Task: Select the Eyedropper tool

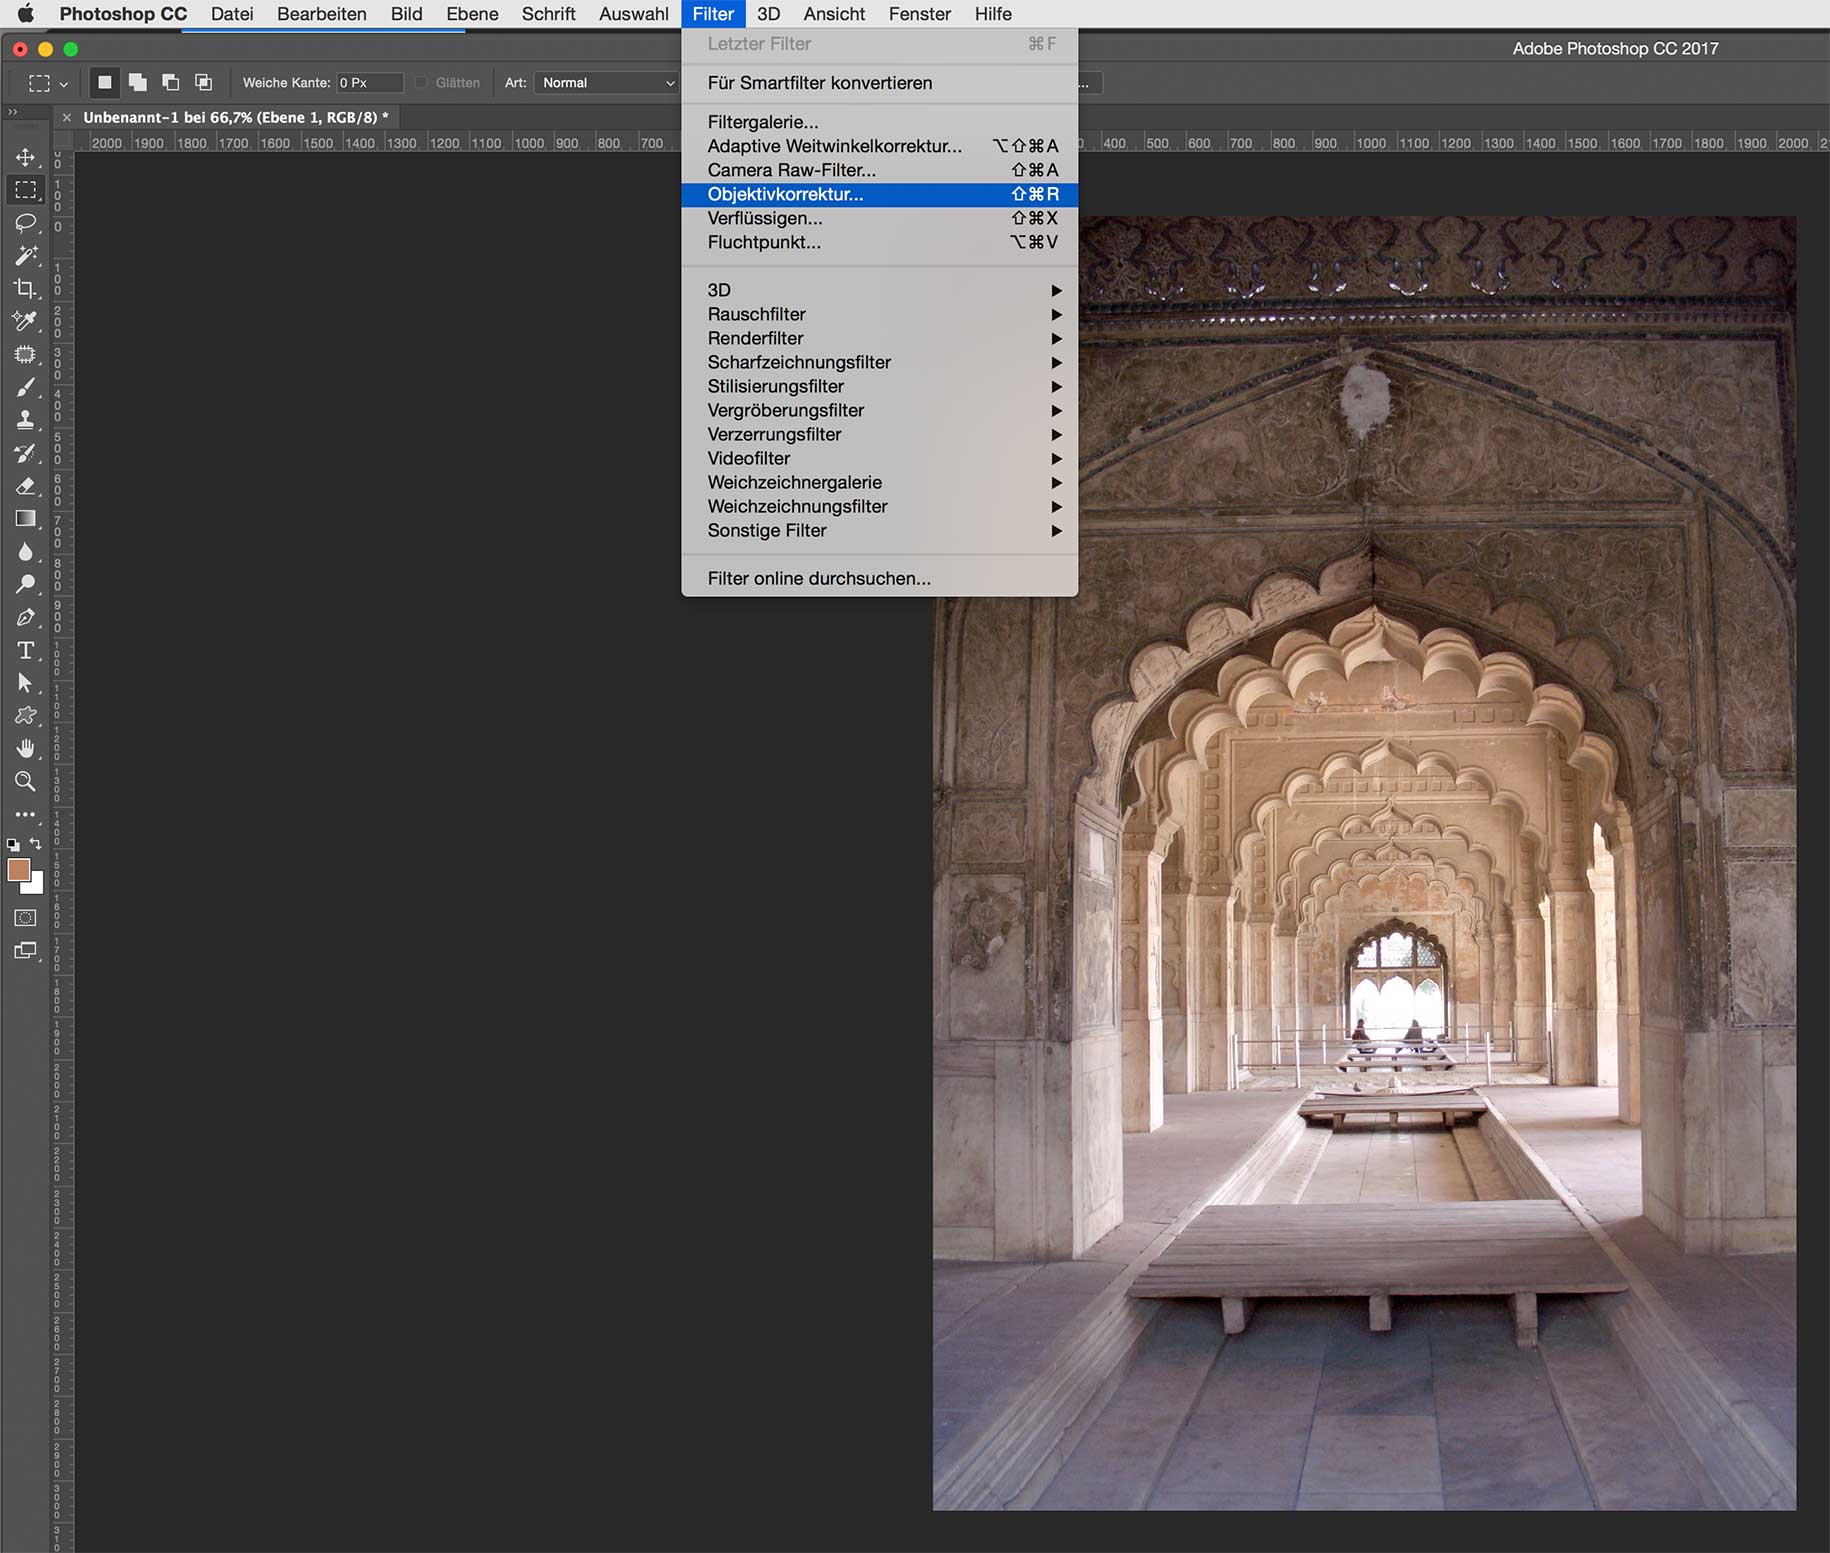Action: 25,321
